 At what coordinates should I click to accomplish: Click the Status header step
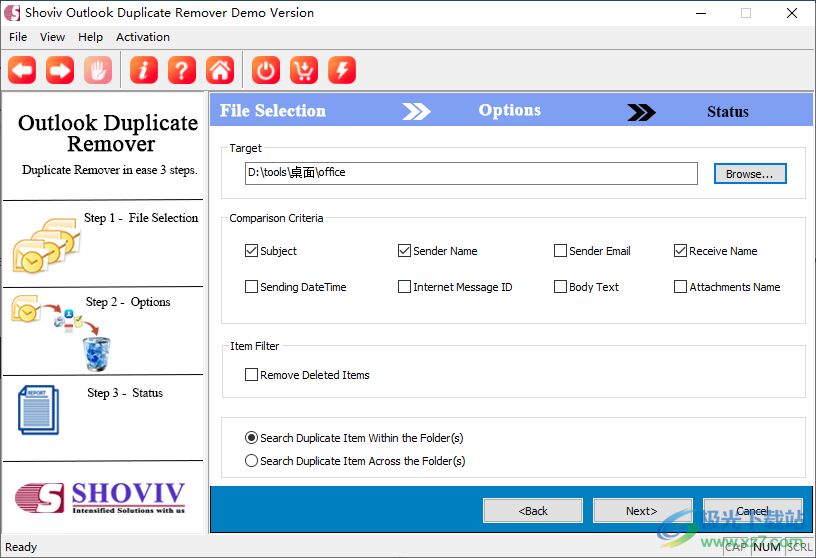pos(728,111)
